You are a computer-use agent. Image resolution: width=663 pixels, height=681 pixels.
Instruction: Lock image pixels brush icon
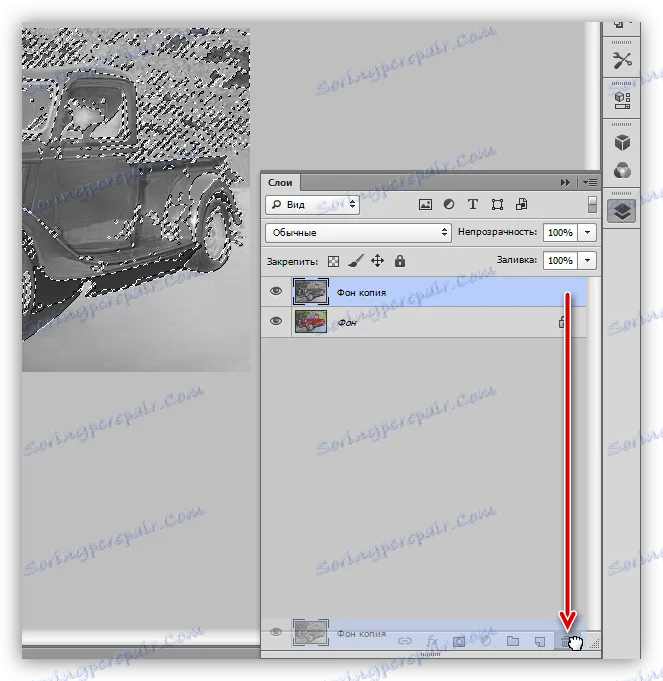tap(356, 261)
